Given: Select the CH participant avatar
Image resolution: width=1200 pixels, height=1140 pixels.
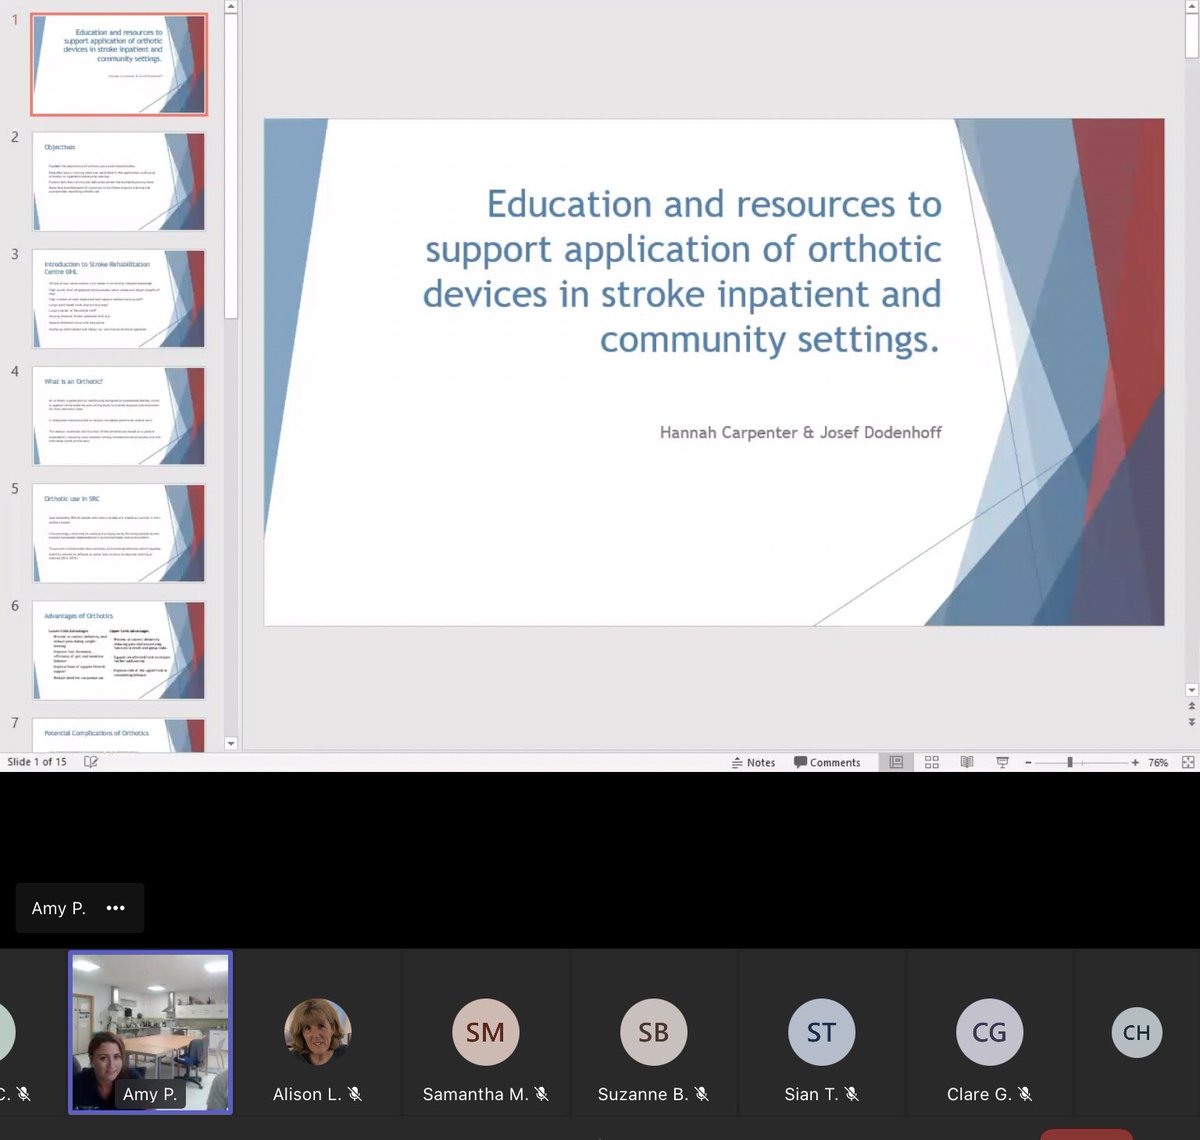Looking at the screenshot, I should [x=1137, y=1032].
